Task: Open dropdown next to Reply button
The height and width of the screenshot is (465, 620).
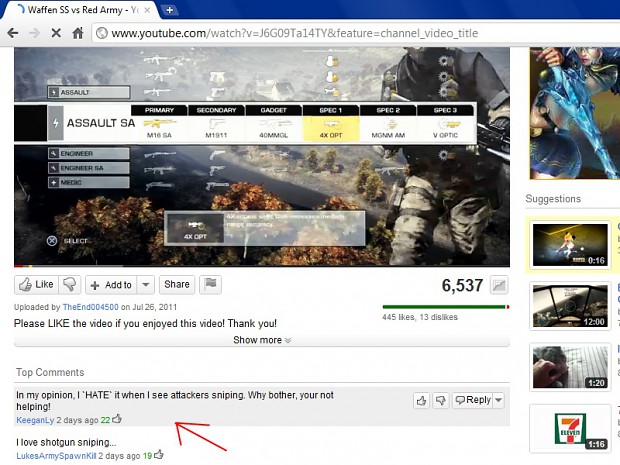Action: [499, 400]
